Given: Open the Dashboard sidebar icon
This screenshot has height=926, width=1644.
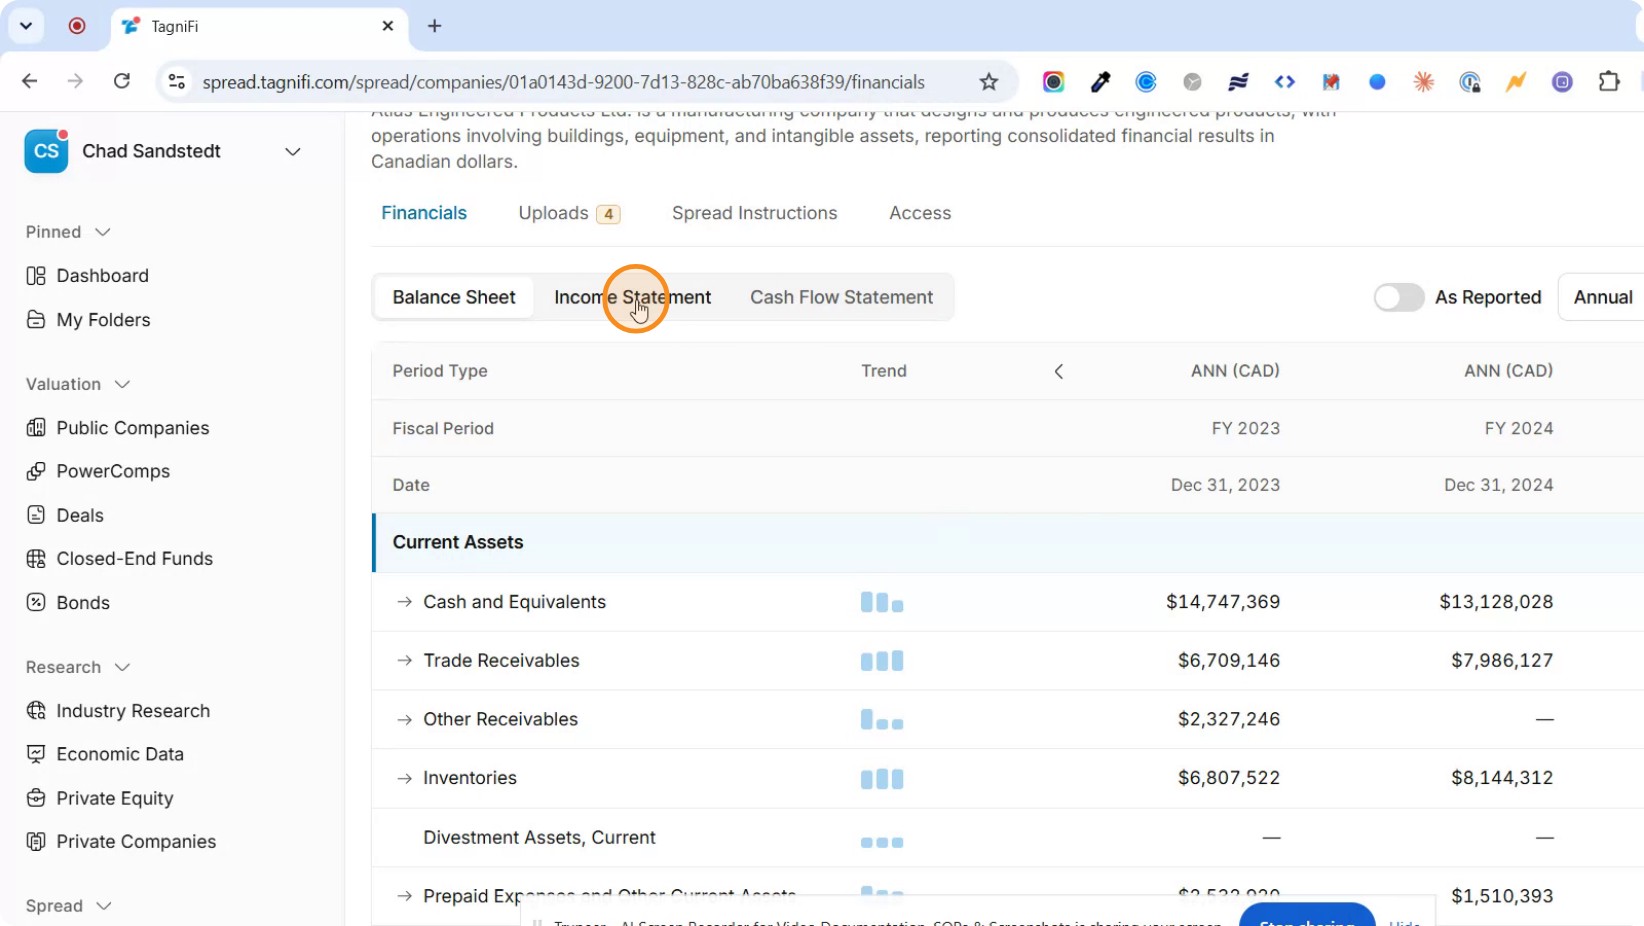Looking at the screenshot, I should [36, 276].
